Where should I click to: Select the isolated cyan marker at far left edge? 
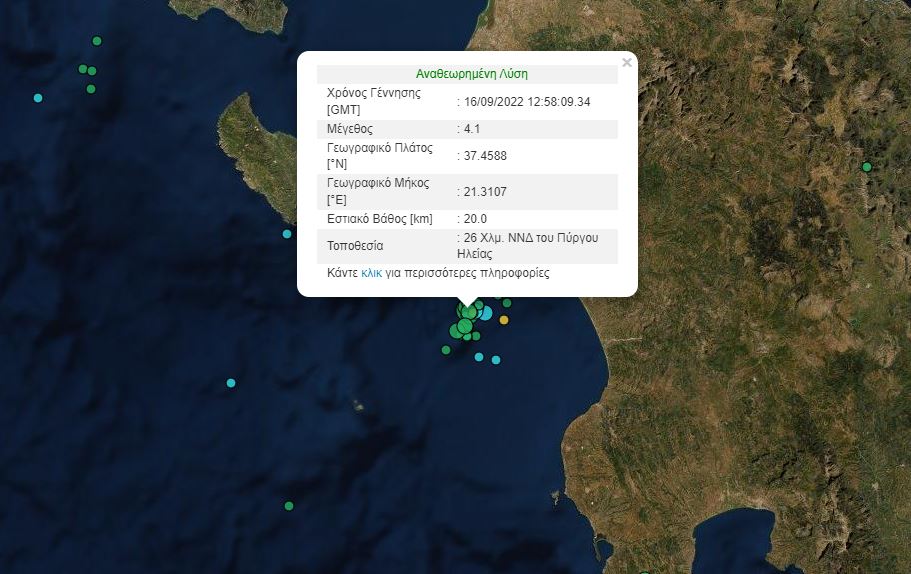tap(38, 98)
